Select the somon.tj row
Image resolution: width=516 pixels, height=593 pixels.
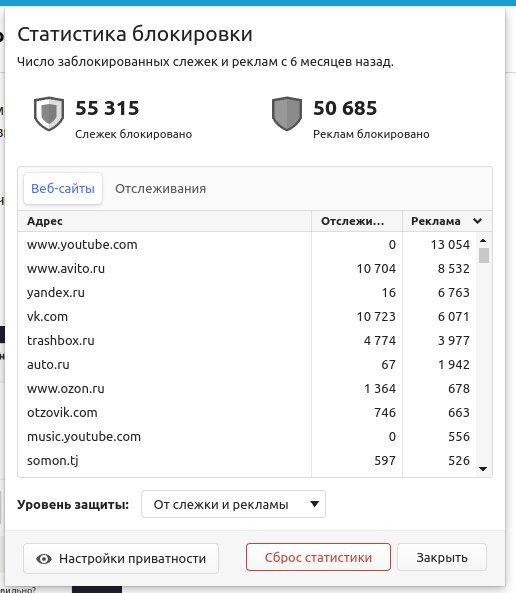pos(248,461)
